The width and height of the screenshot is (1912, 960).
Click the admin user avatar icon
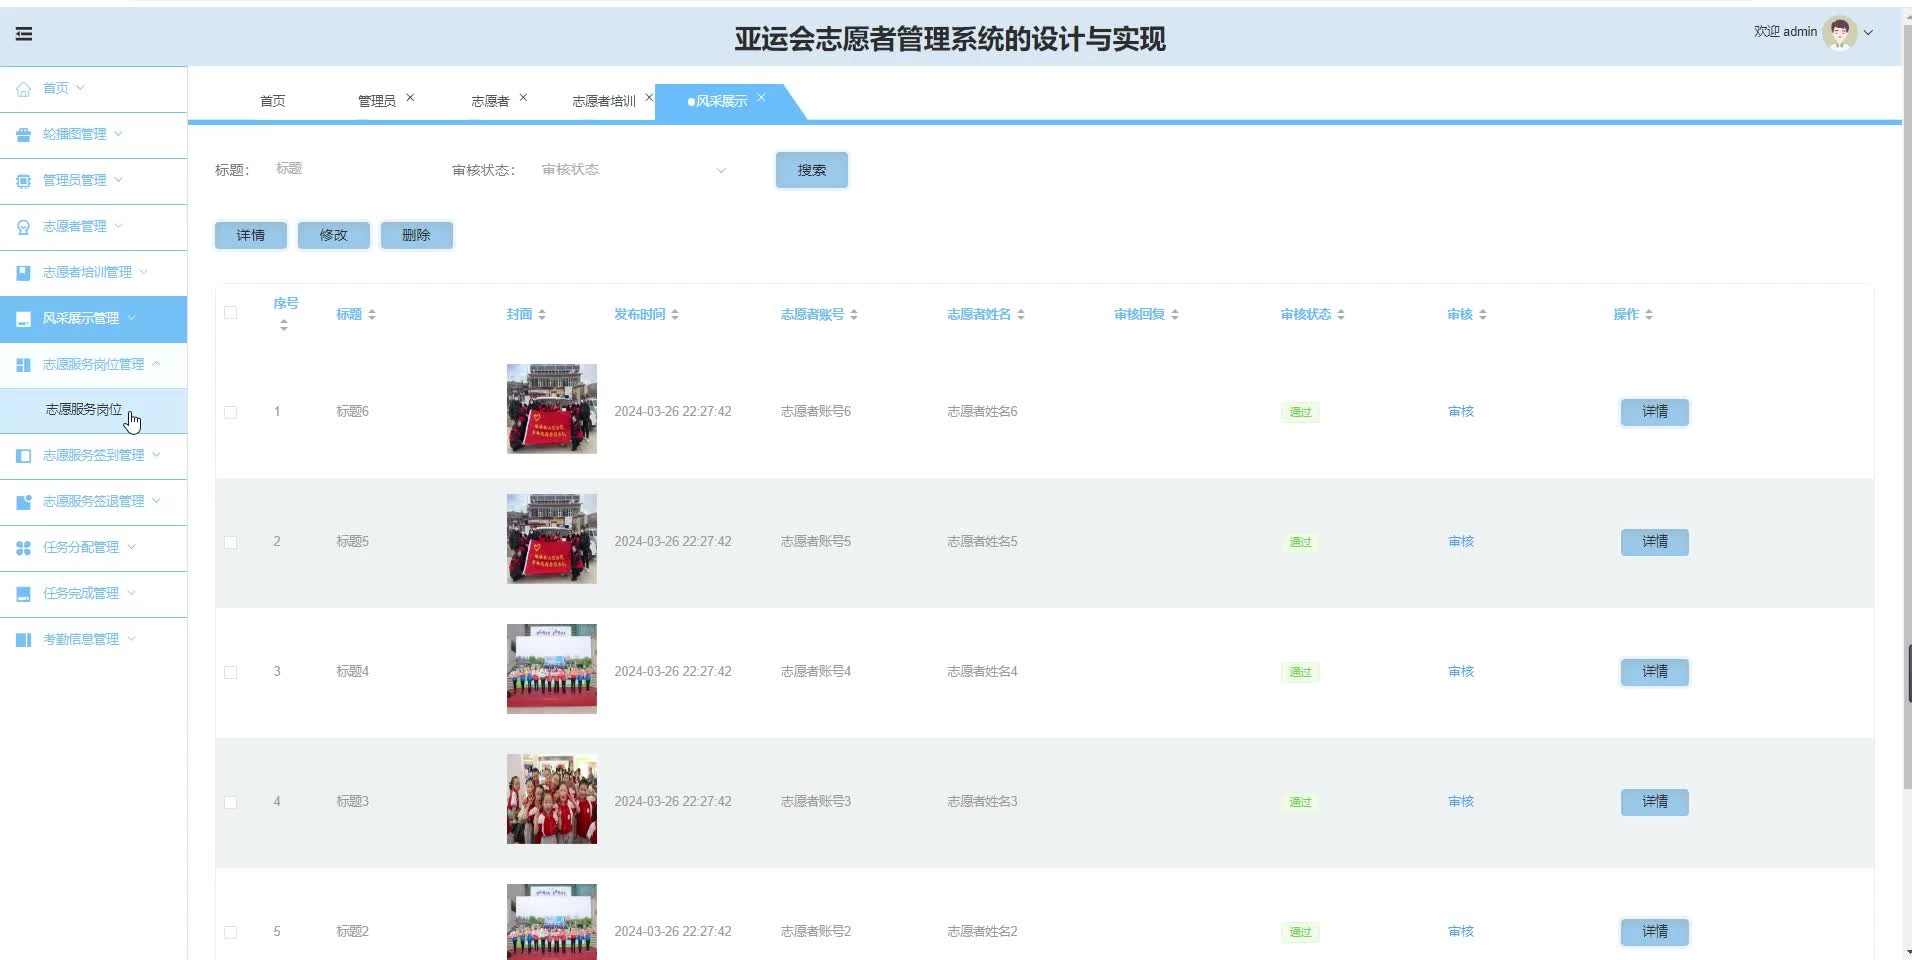1838,32
